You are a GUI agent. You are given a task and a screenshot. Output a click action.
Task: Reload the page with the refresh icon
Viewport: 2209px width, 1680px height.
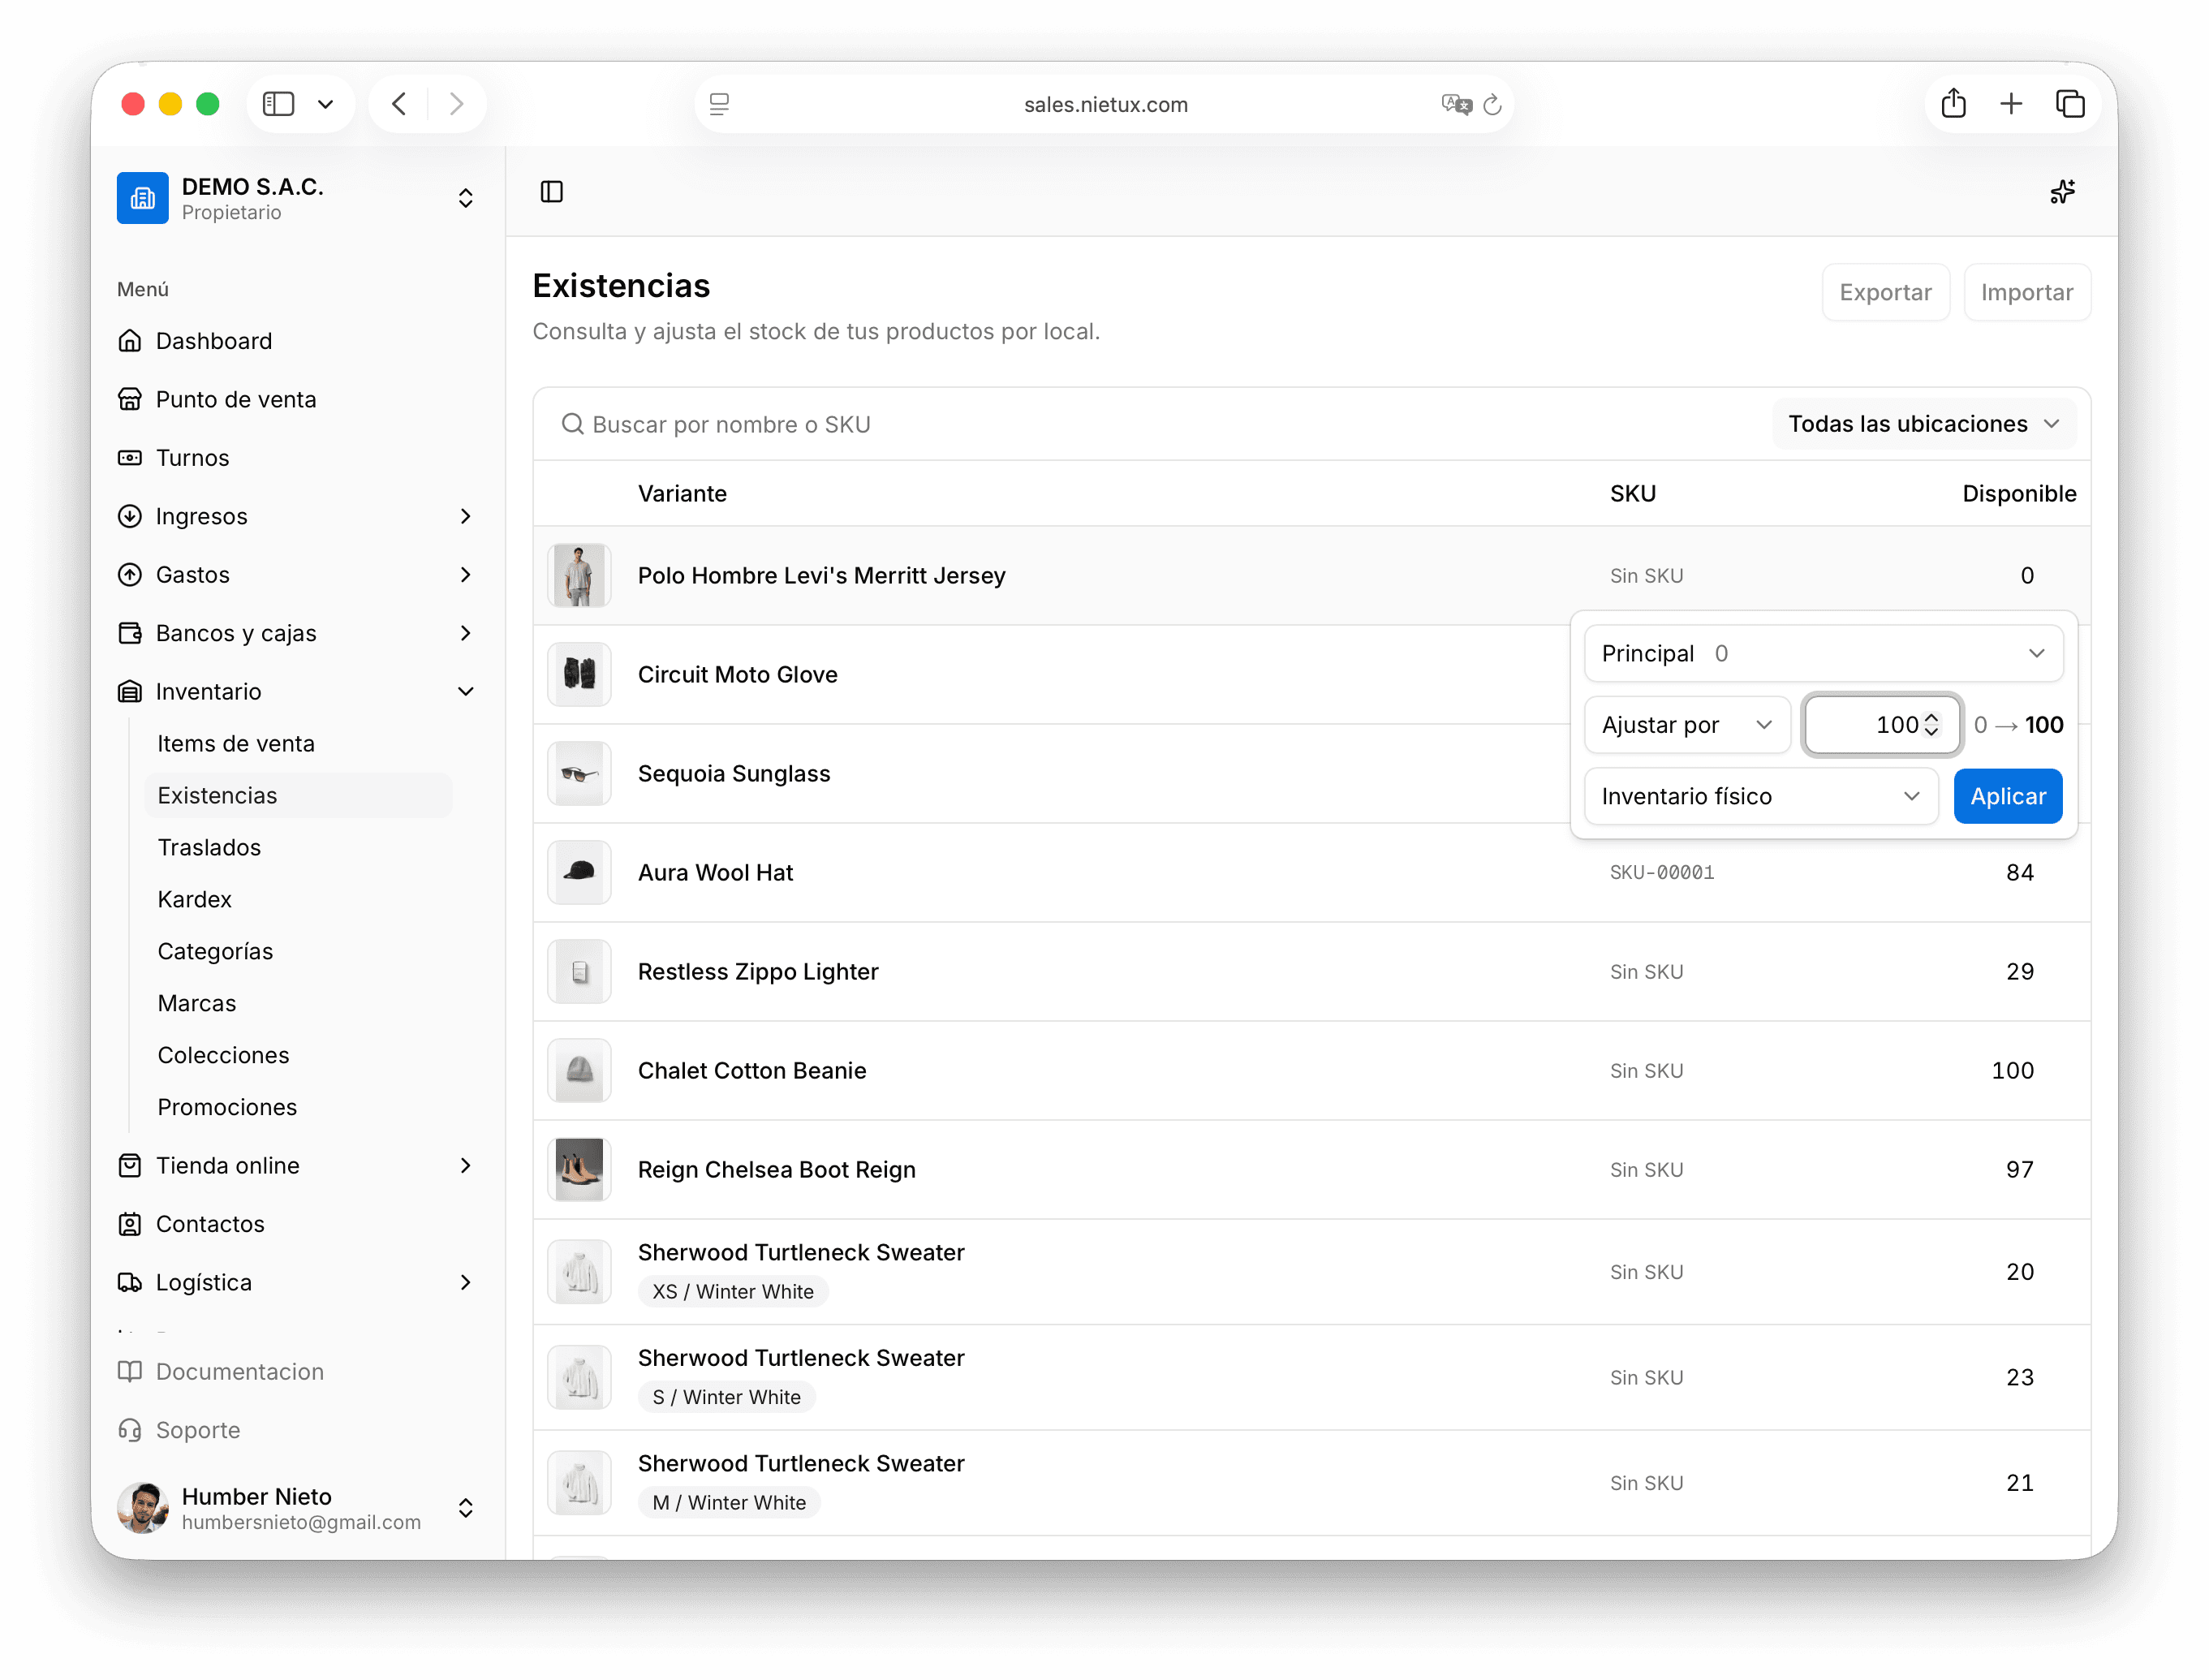point(1491,104)
